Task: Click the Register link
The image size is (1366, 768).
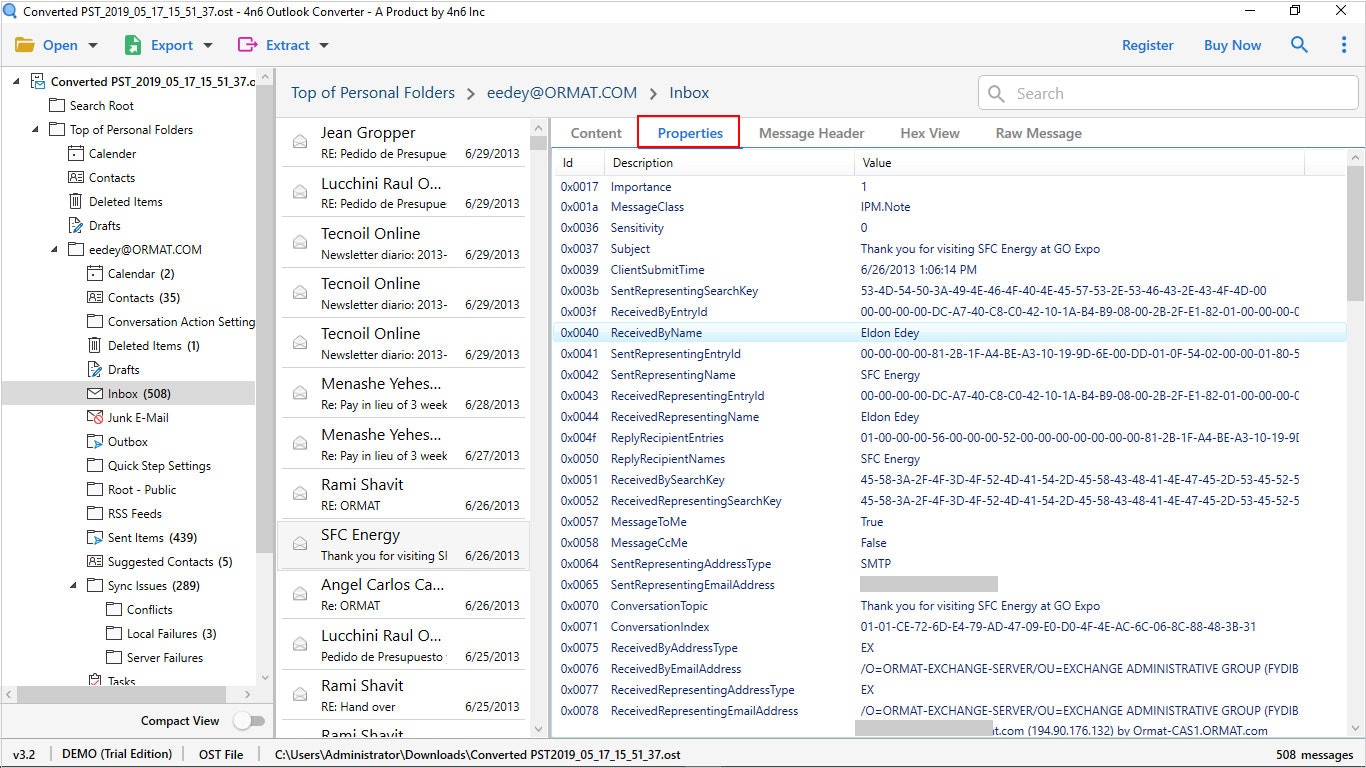Action: click(x=1147, y=45)
